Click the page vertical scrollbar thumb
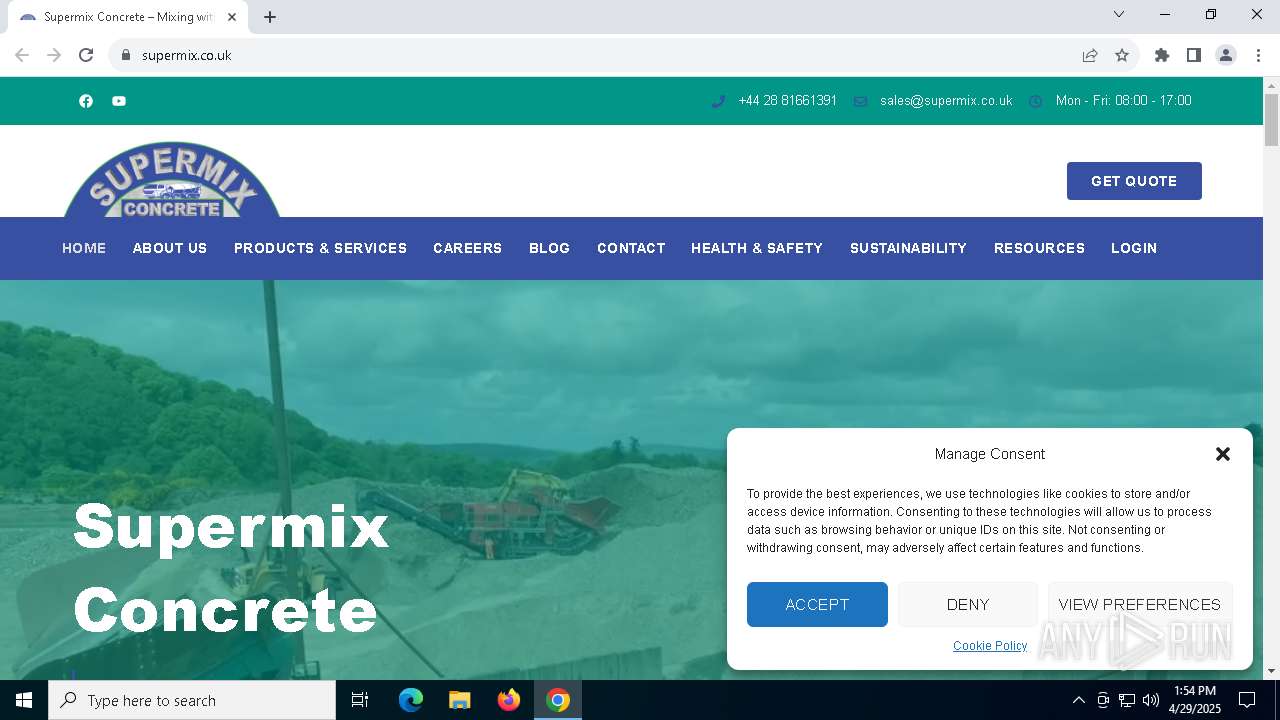This screenshot has height=720, width=1280. [1271, 120]
